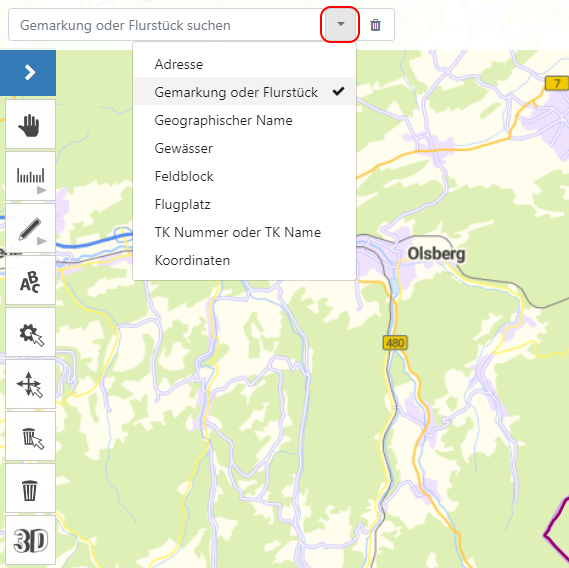Switch to 3D view
Viewport: 569px width, 568px height.
click(x=30, y=540)
